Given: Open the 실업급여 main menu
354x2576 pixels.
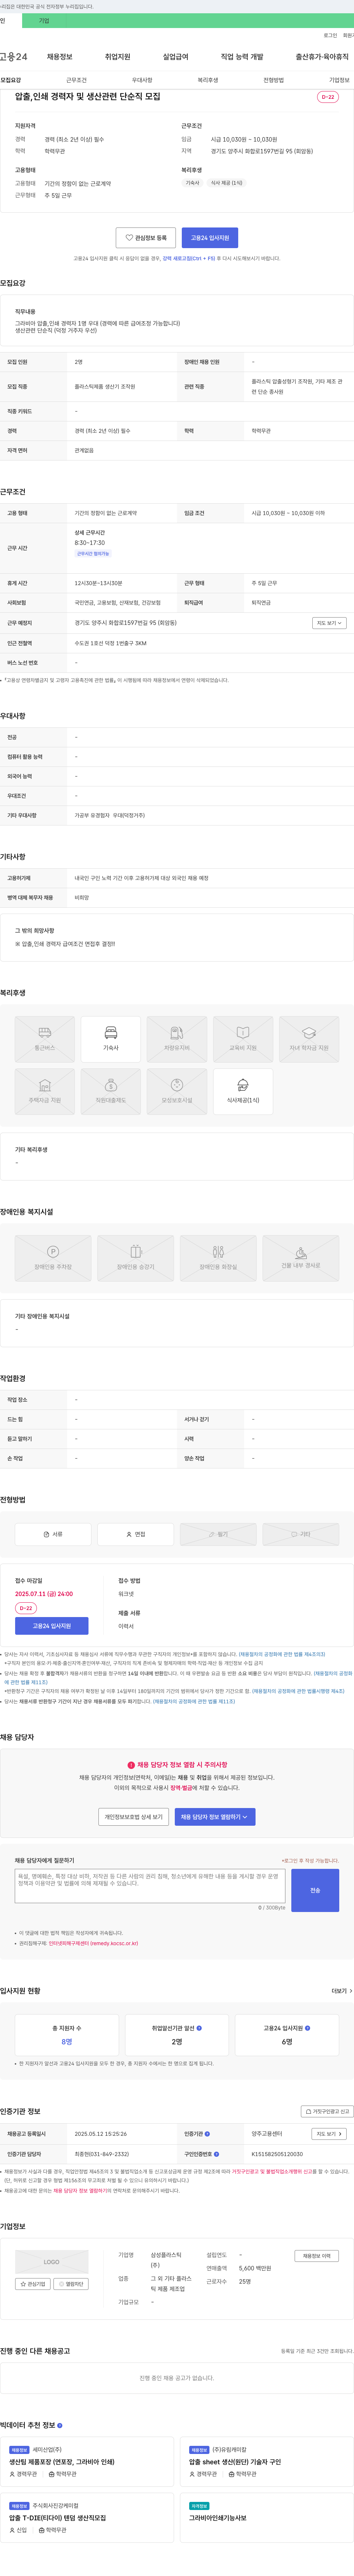Looking at the screenshot, I should pos(175,57).
